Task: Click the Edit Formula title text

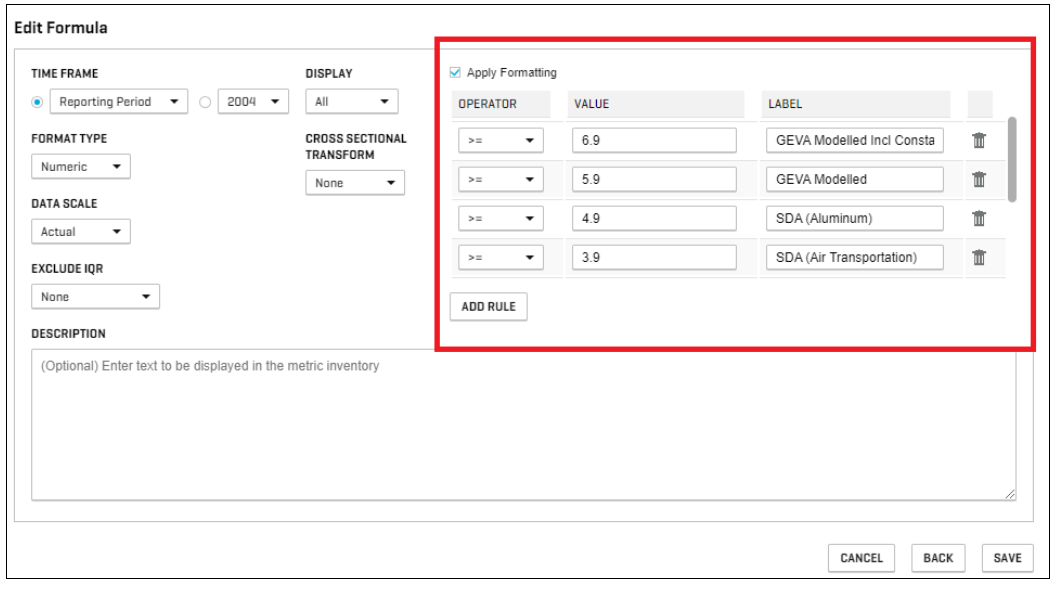Action: 61,28
